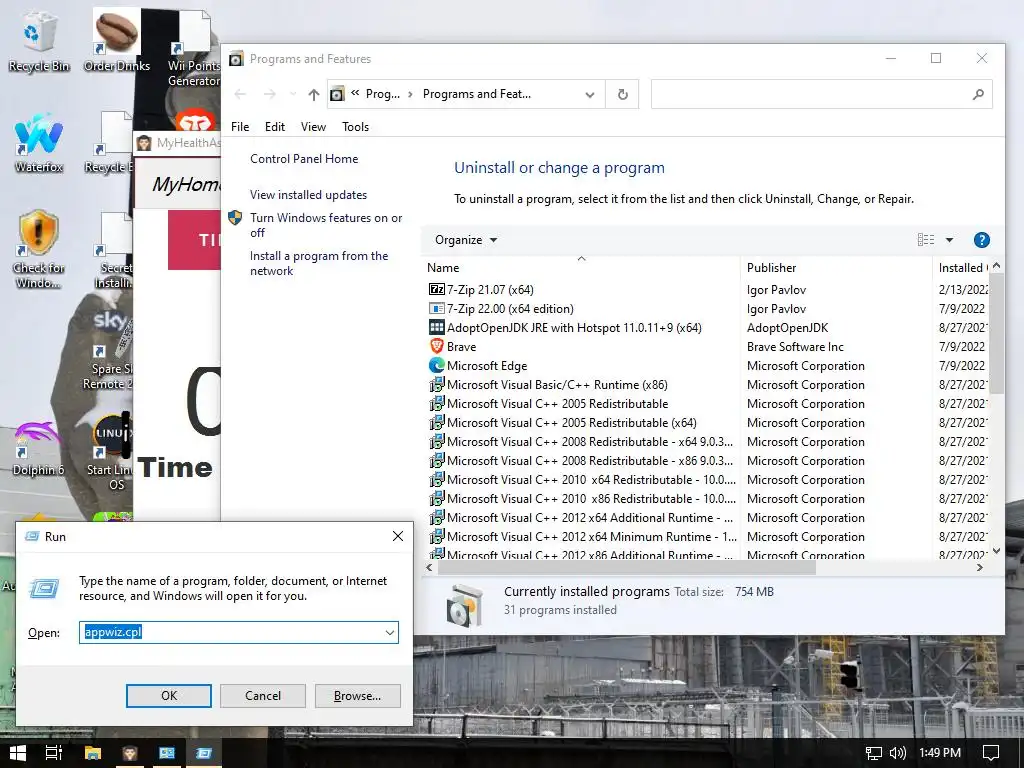Open the View menu

(313, 127)
